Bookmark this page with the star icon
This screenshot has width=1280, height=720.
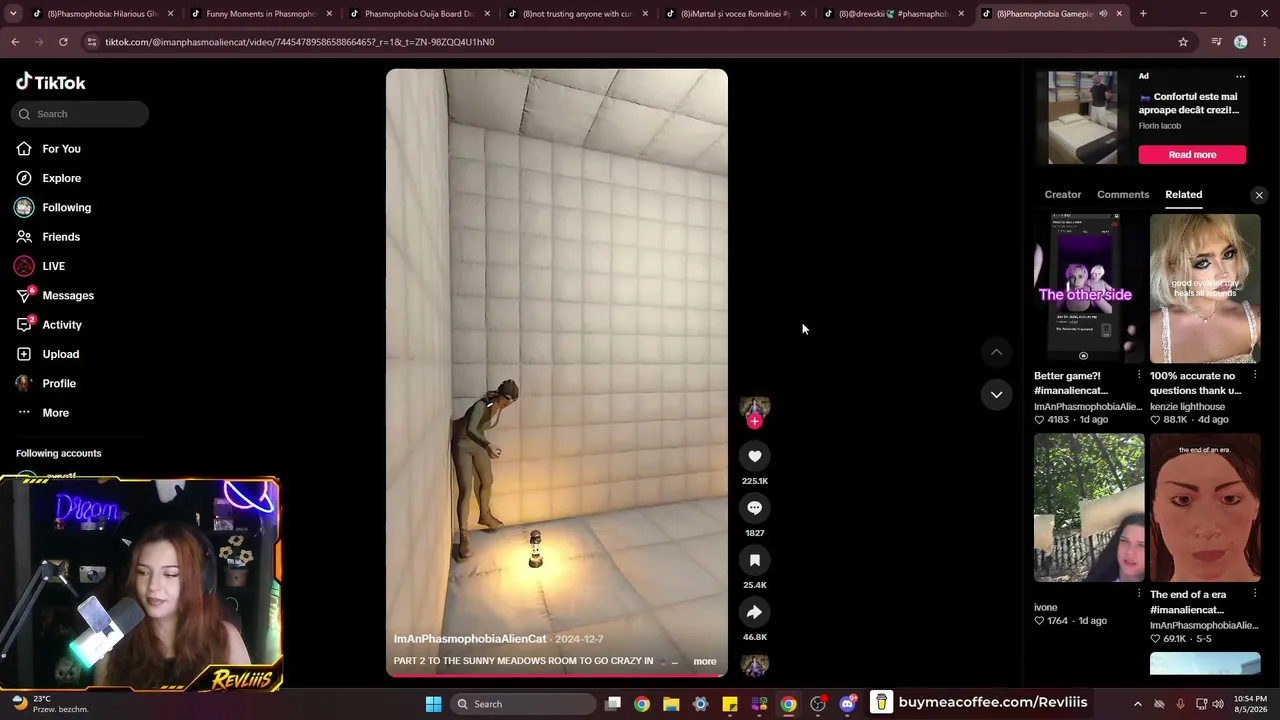click(x=1183, y=42)
